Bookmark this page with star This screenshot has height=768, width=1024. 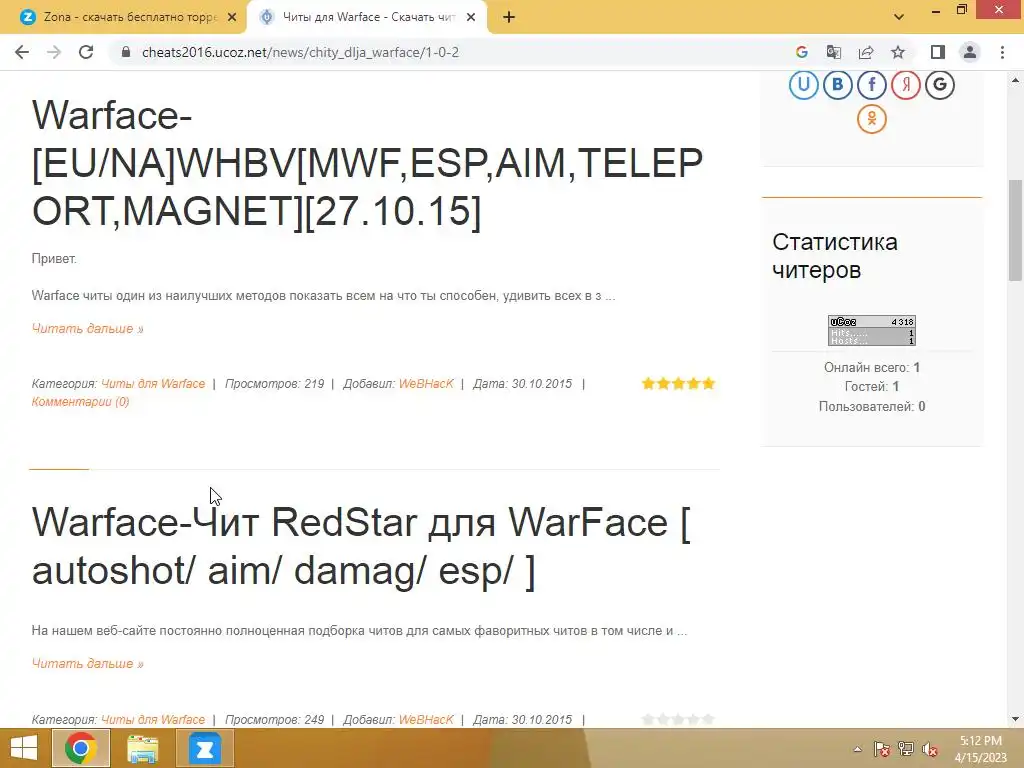[x=898, y=52]
